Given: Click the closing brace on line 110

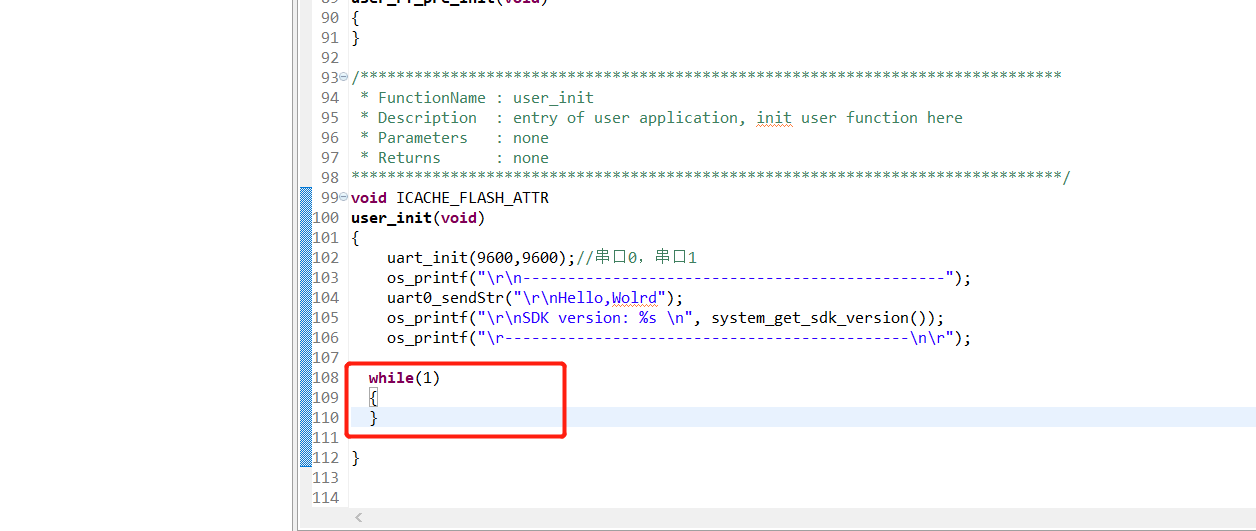Looking at the screenshot, I should pyautogui.click(x=373, y=418).
